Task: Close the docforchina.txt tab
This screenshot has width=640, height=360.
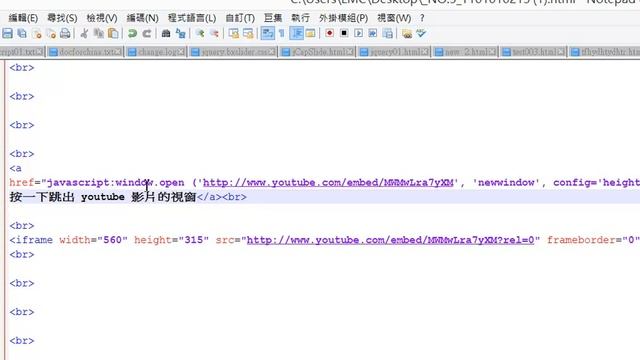Action: [118, 52]
